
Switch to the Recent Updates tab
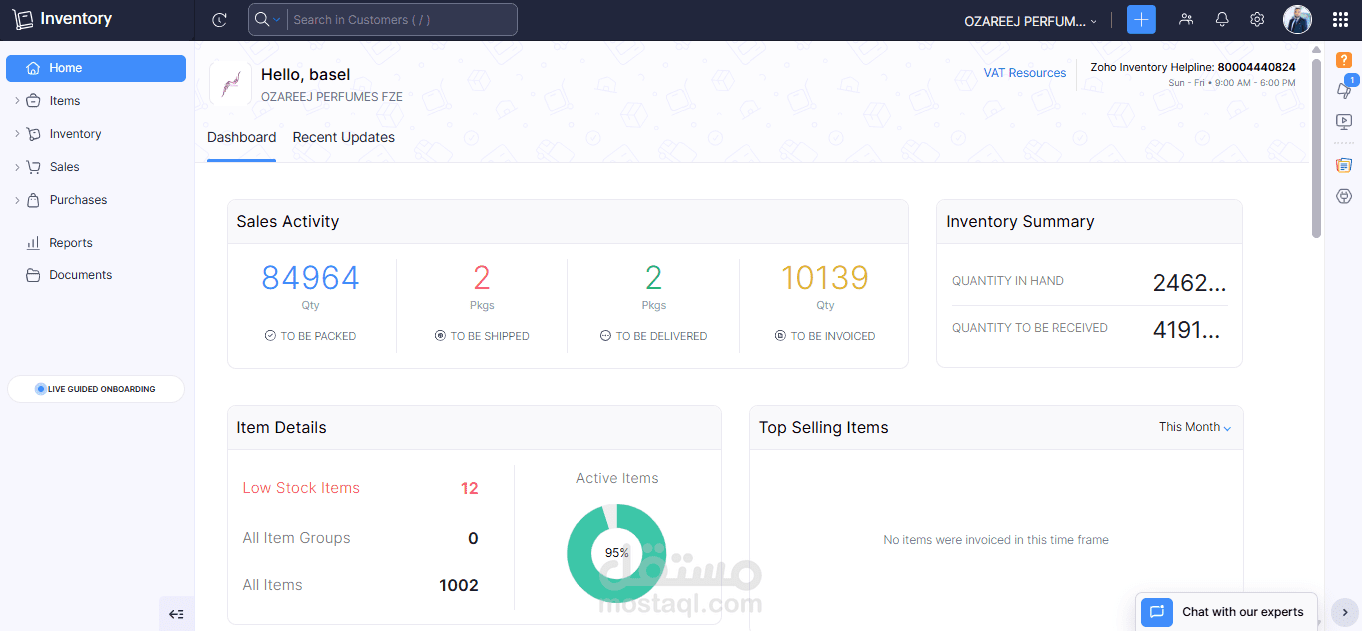[x=344, y=138]
